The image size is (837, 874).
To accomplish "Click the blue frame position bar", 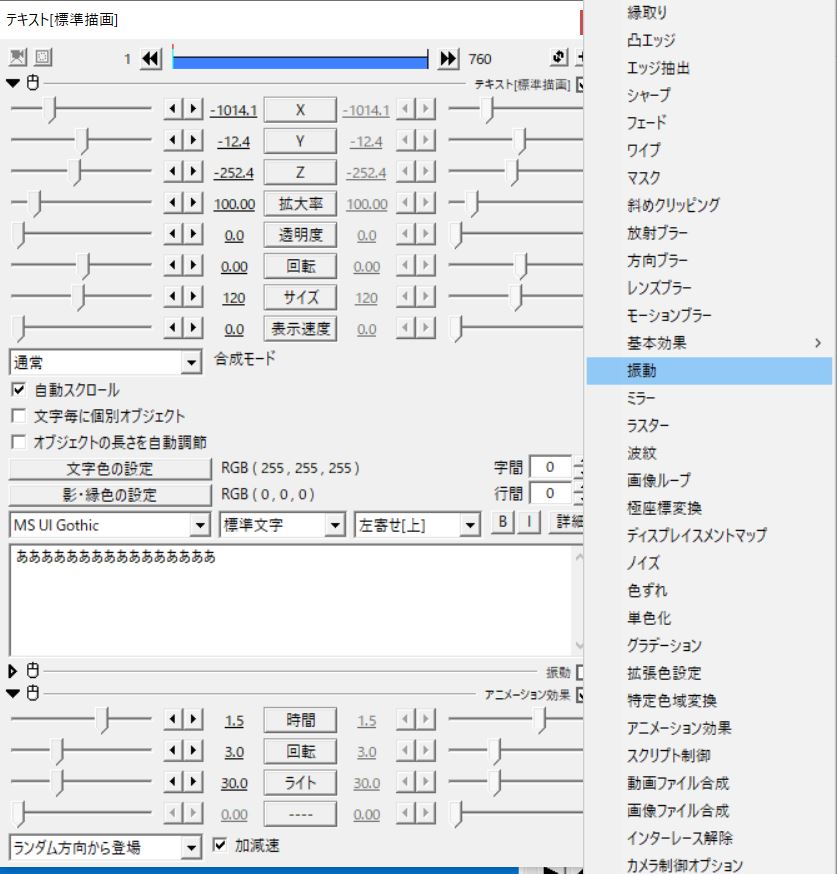I will coord(300,58).
